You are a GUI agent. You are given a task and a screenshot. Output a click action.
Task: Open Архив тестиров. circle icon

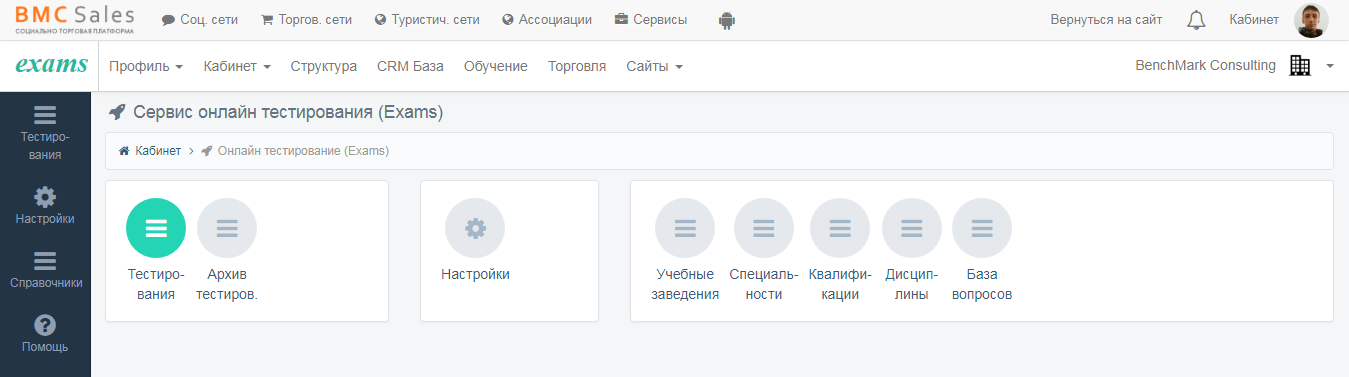point(227,228)
